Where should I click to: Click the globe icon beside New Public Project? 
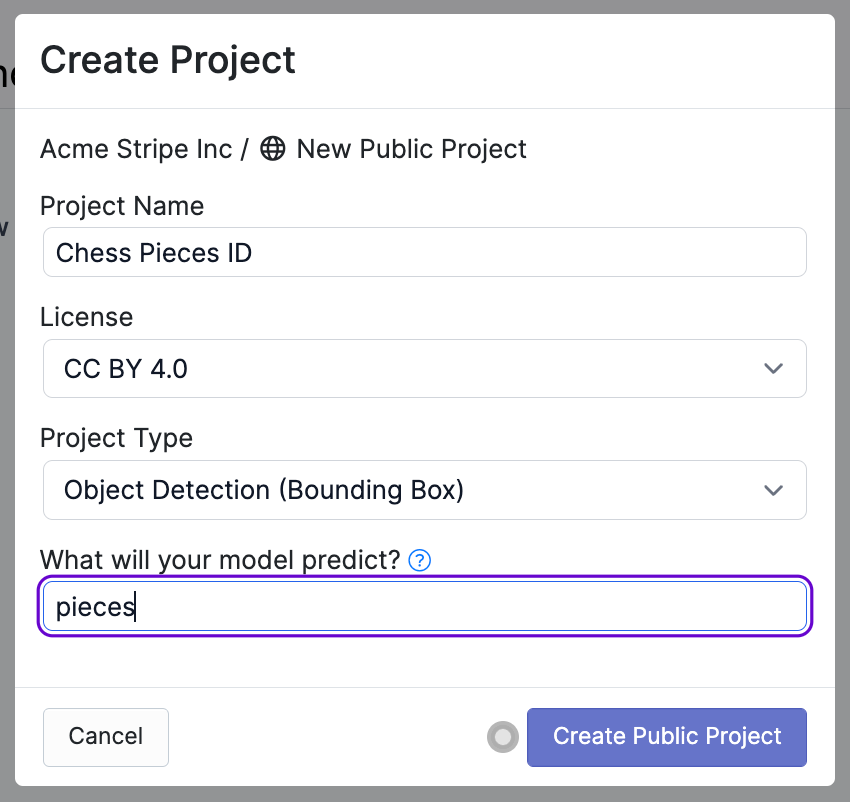tap(272, 149)
